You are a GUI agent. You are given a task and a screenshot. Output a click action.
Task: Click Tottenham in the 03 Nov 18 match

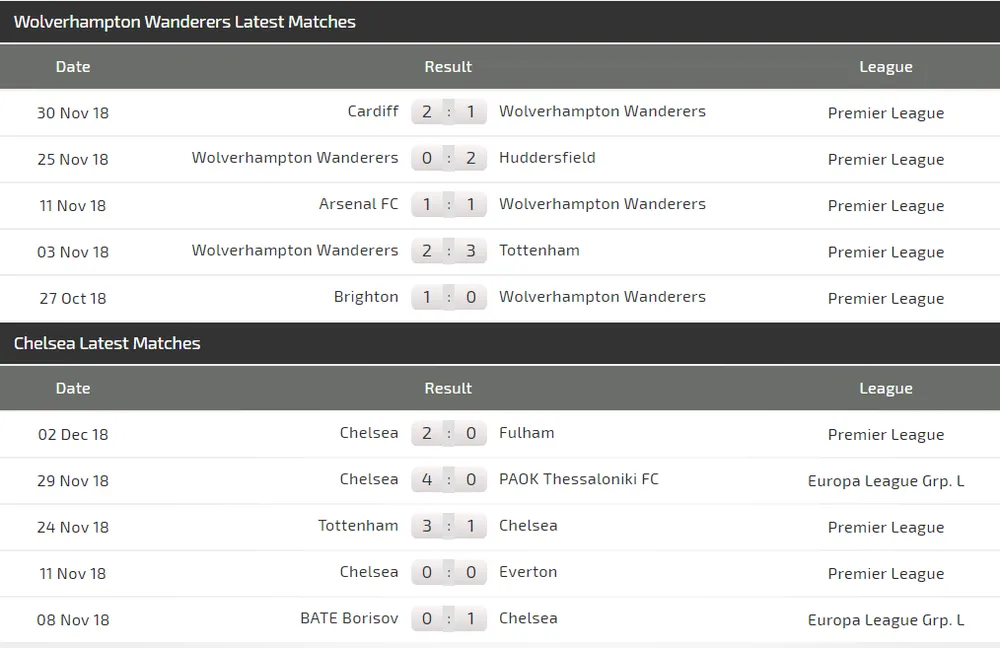(x=539, y=250)
